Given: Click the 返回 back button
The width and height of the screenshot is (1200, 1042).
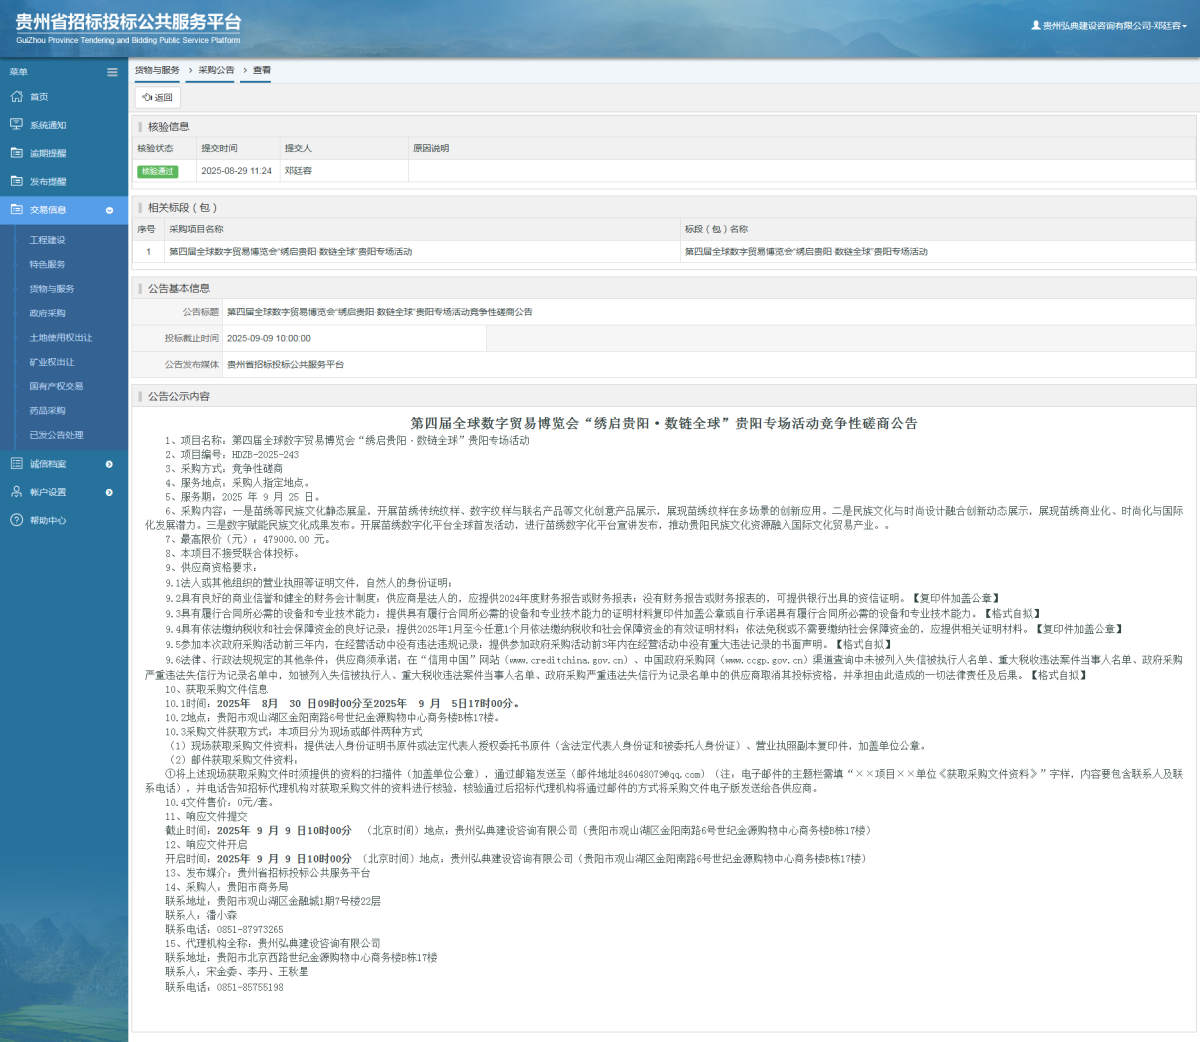Looking at the screenshot, I should (157, 97).
